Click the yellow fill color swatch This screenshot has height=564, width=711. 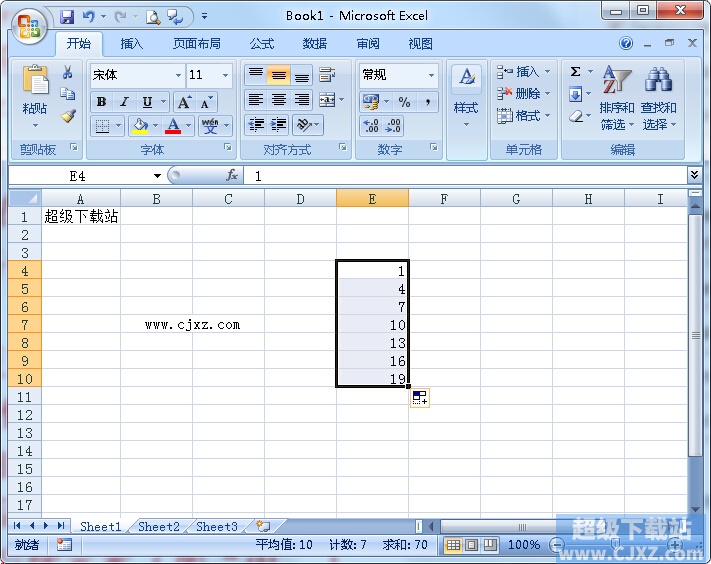tap(139, 126)
